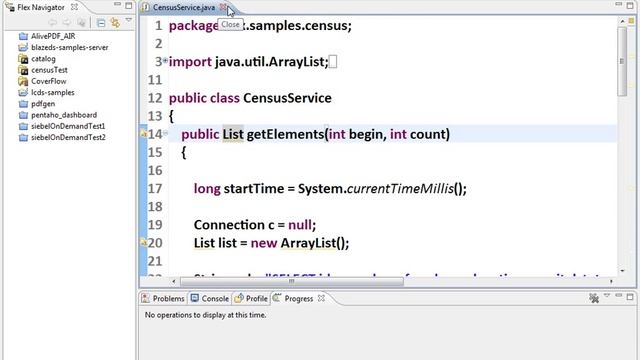Click the yellow overview ruler warning indicator

pos(631,20)
